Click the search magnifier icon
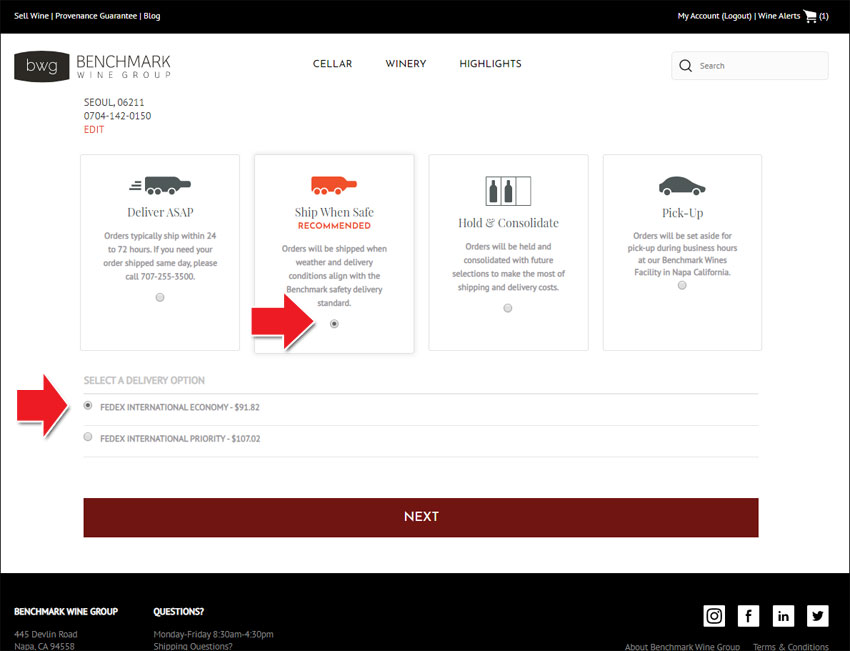Image resolution: width=850 pixels, height=651 pixels. point(685,66)
